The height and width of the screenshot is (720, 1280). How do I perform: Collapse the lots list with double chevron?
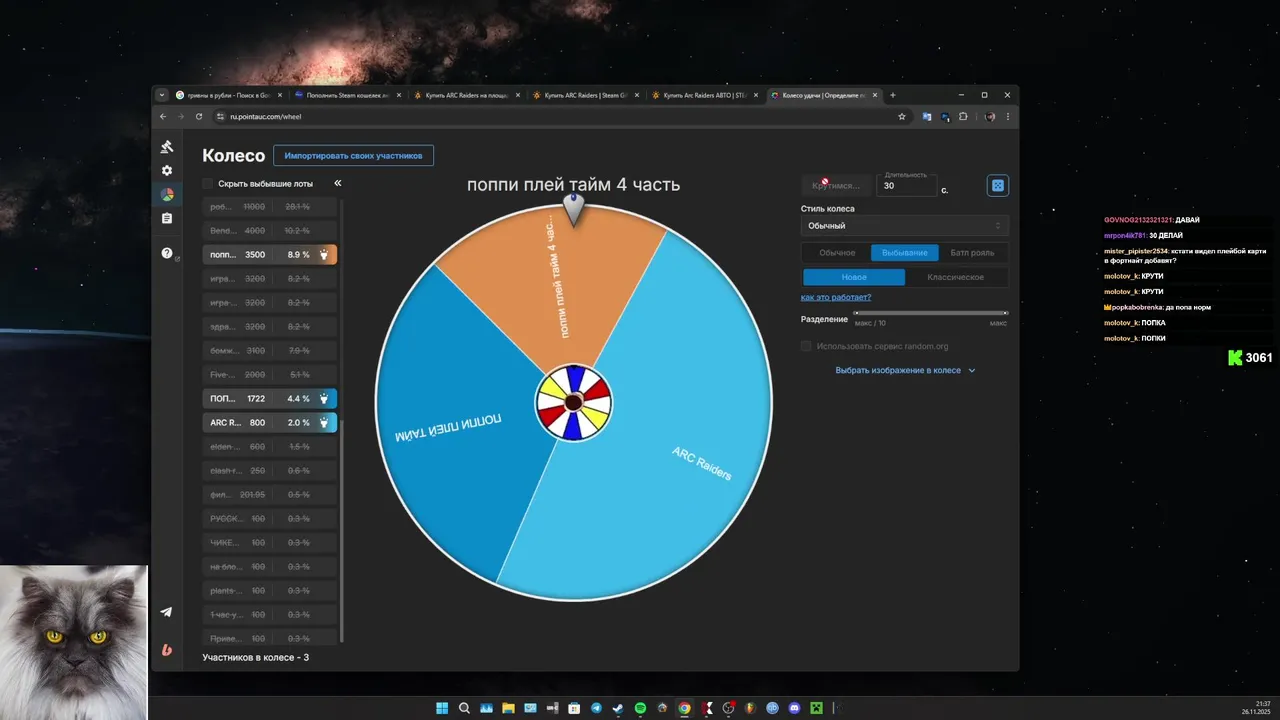[338, 183]
